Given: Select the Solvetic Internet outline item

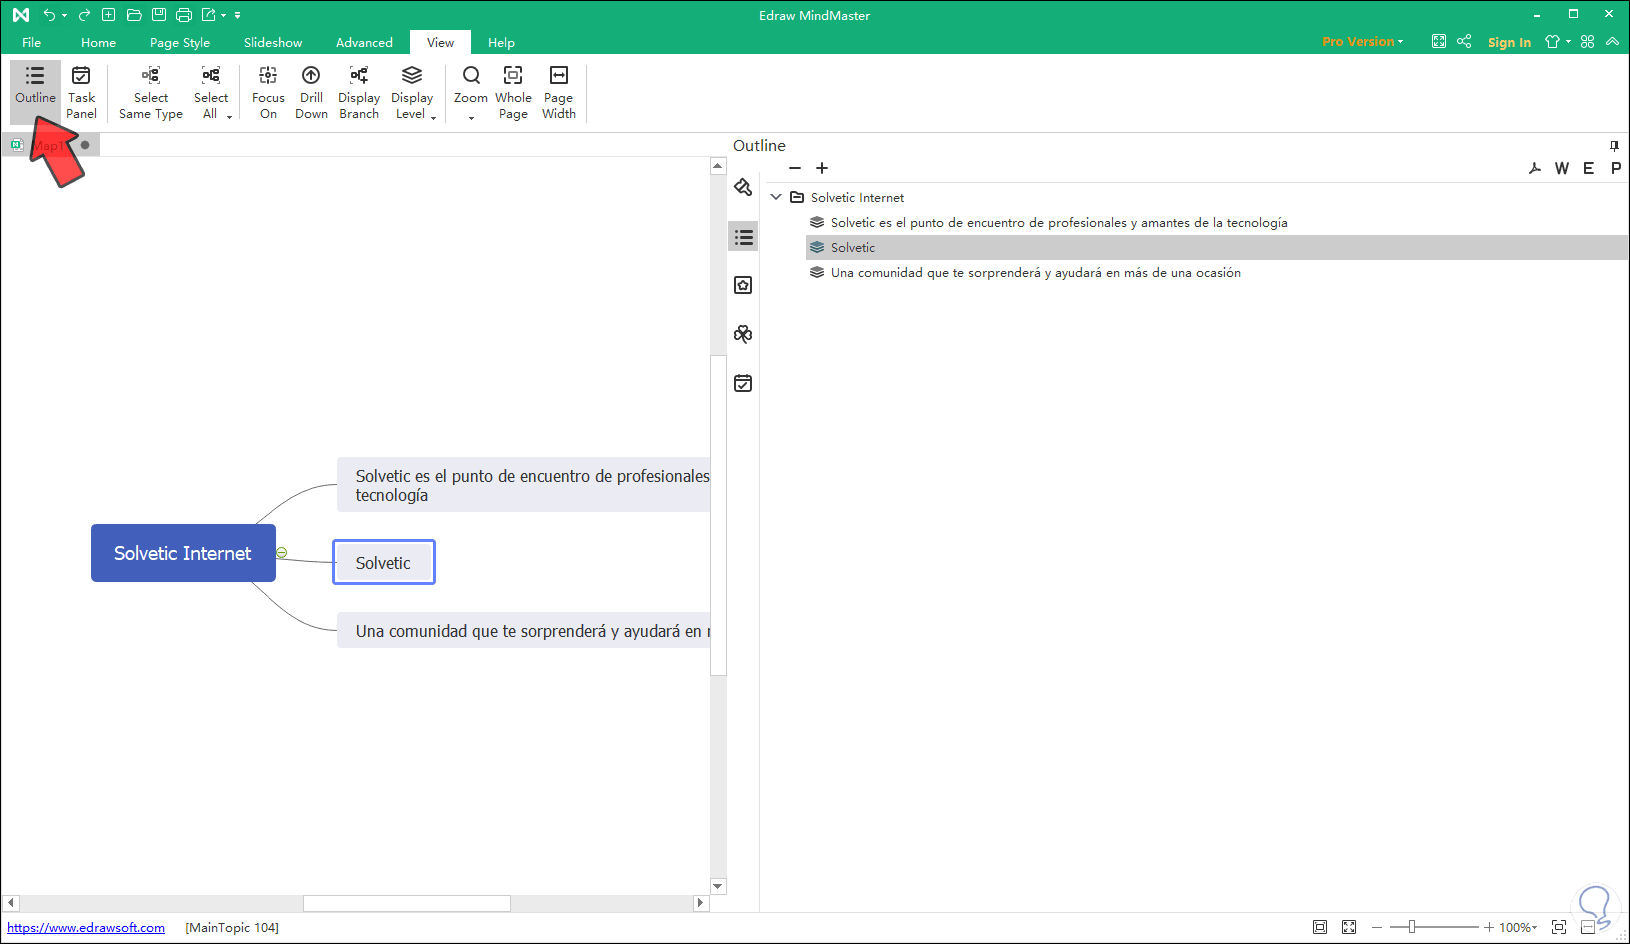Looking at the screenshot, I should pos(857,198).
